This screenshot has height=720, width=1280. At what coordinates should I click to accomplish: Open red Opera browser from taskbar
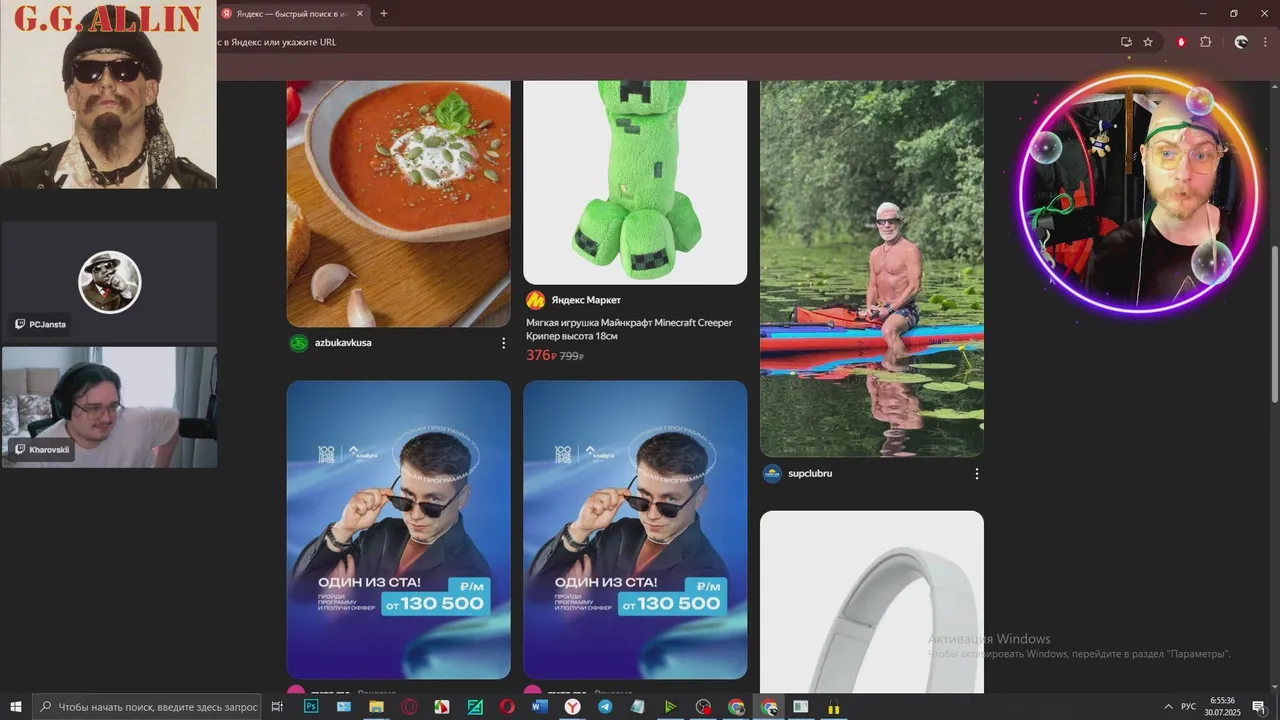click(x=507, y=706)
